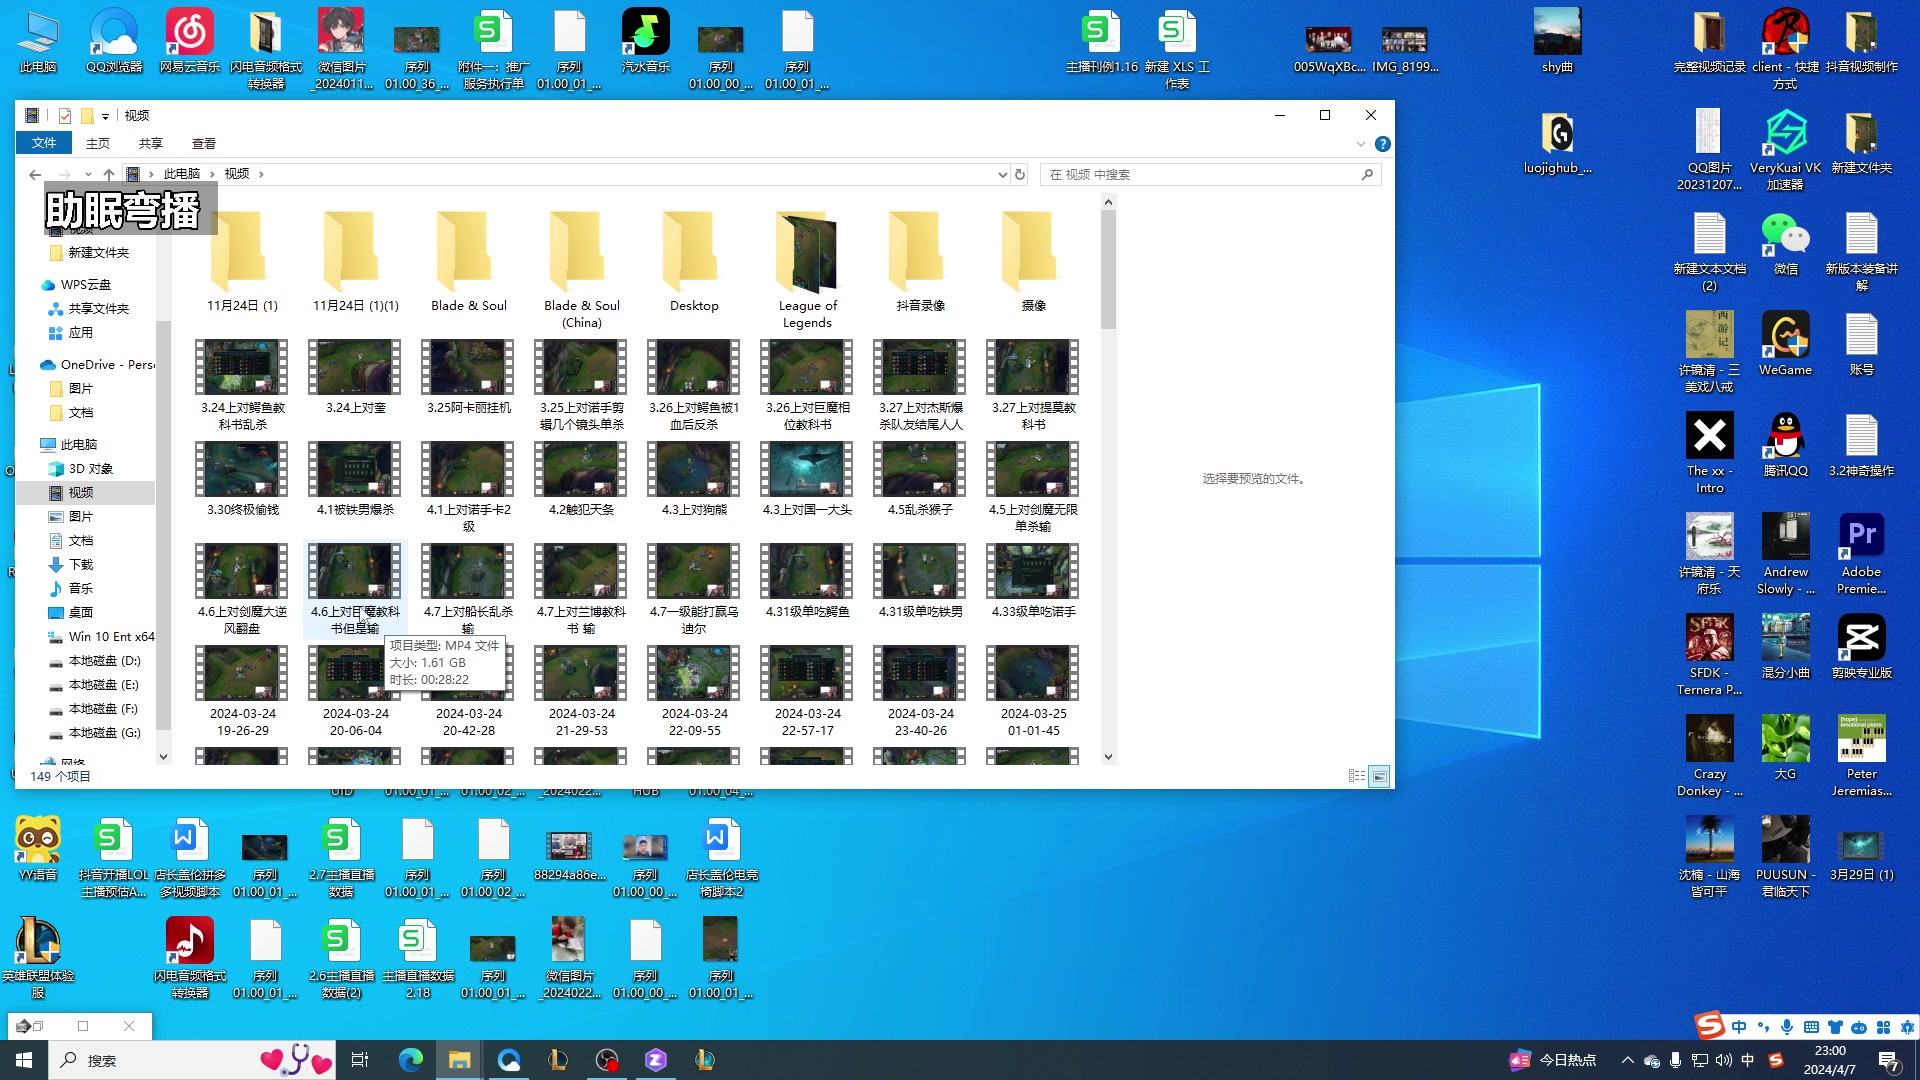Launch 英雄联盟体验服 desktop shortcut
The height and width of the screenshot is (1080, 1920).
tap(38, 958)
